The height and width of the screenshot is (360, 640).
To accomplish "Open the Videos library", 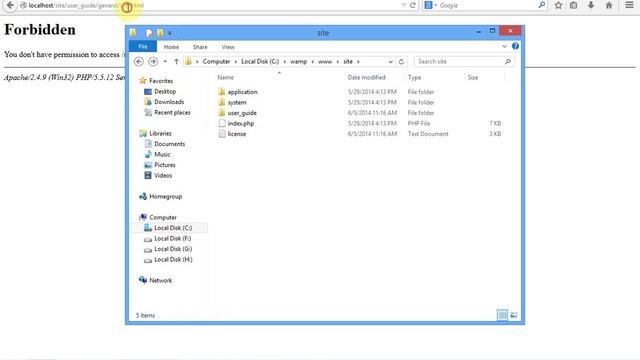I will [x=163, y=176].
